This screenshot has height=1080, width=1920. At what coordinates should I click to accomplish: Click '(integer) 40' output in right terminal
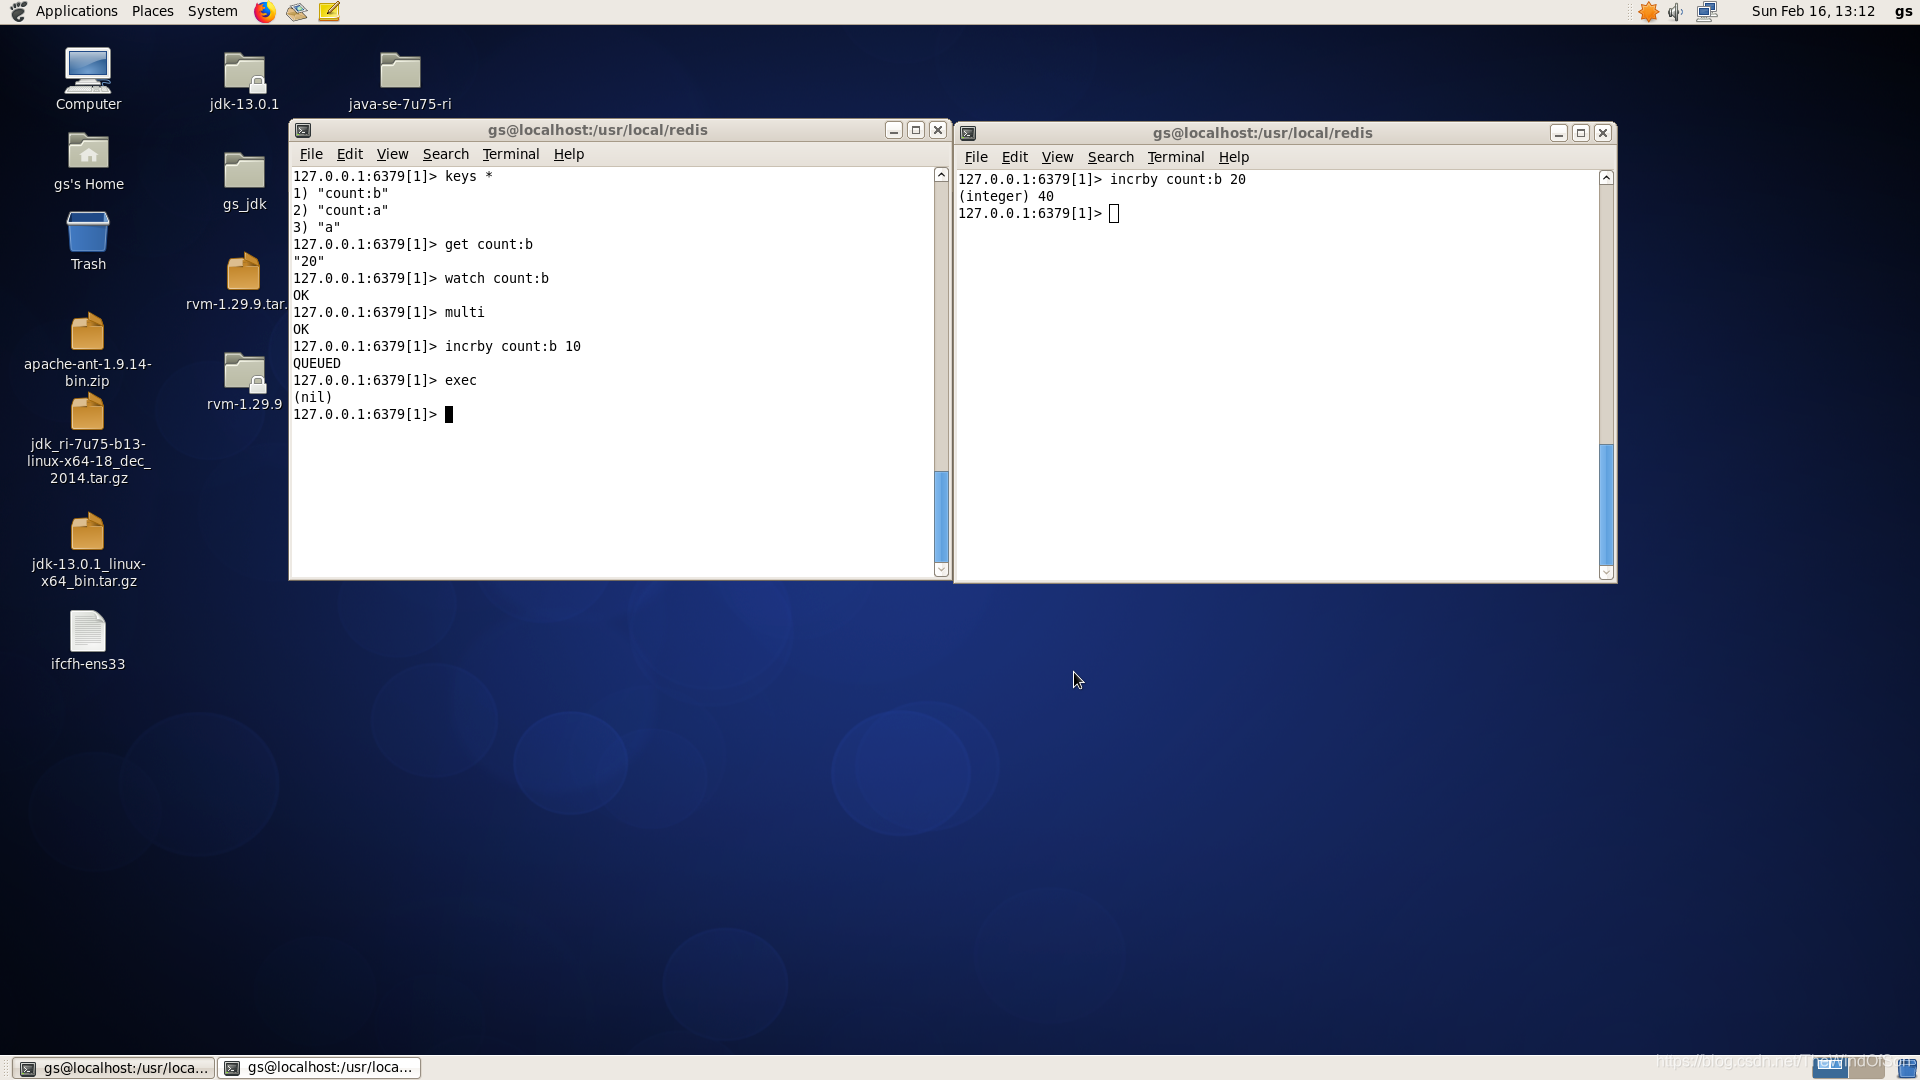point(1006,196)
